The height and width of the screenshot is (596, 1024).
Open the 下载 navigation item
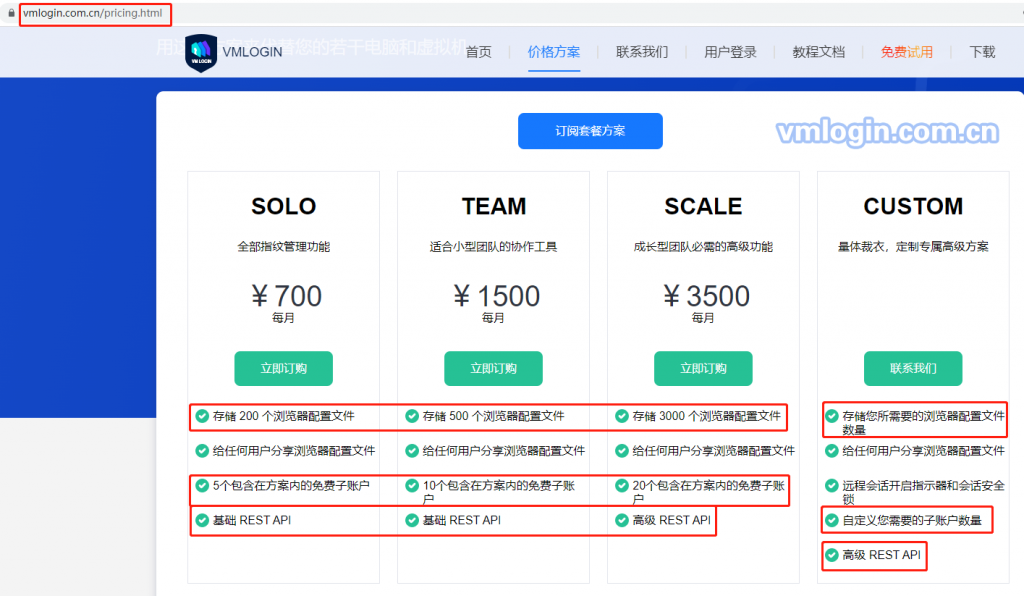click(x=982, y=52)
